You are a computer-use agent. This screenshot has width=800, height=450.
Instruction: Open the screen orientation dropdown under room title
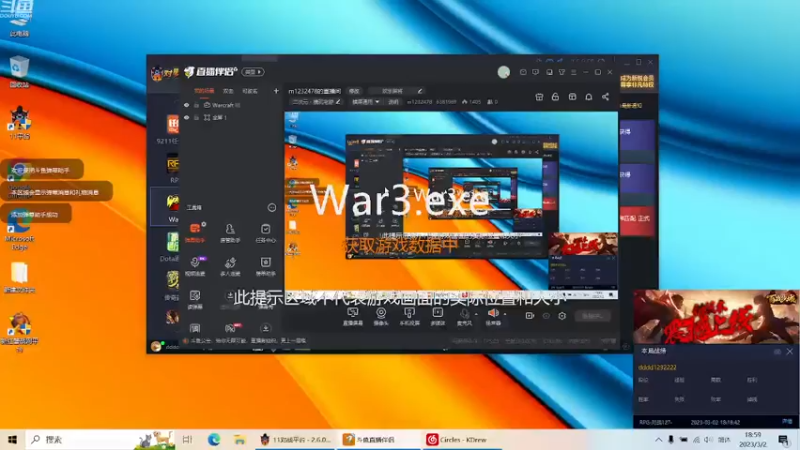tap(365, 102)
